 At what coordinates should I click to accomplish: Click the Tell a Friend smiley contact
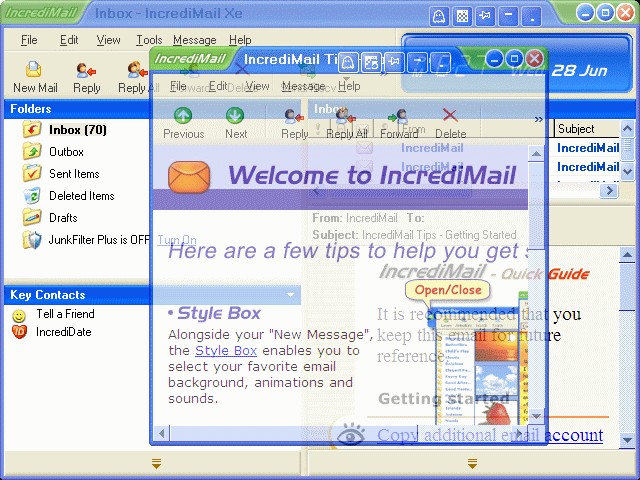point(19,316)
